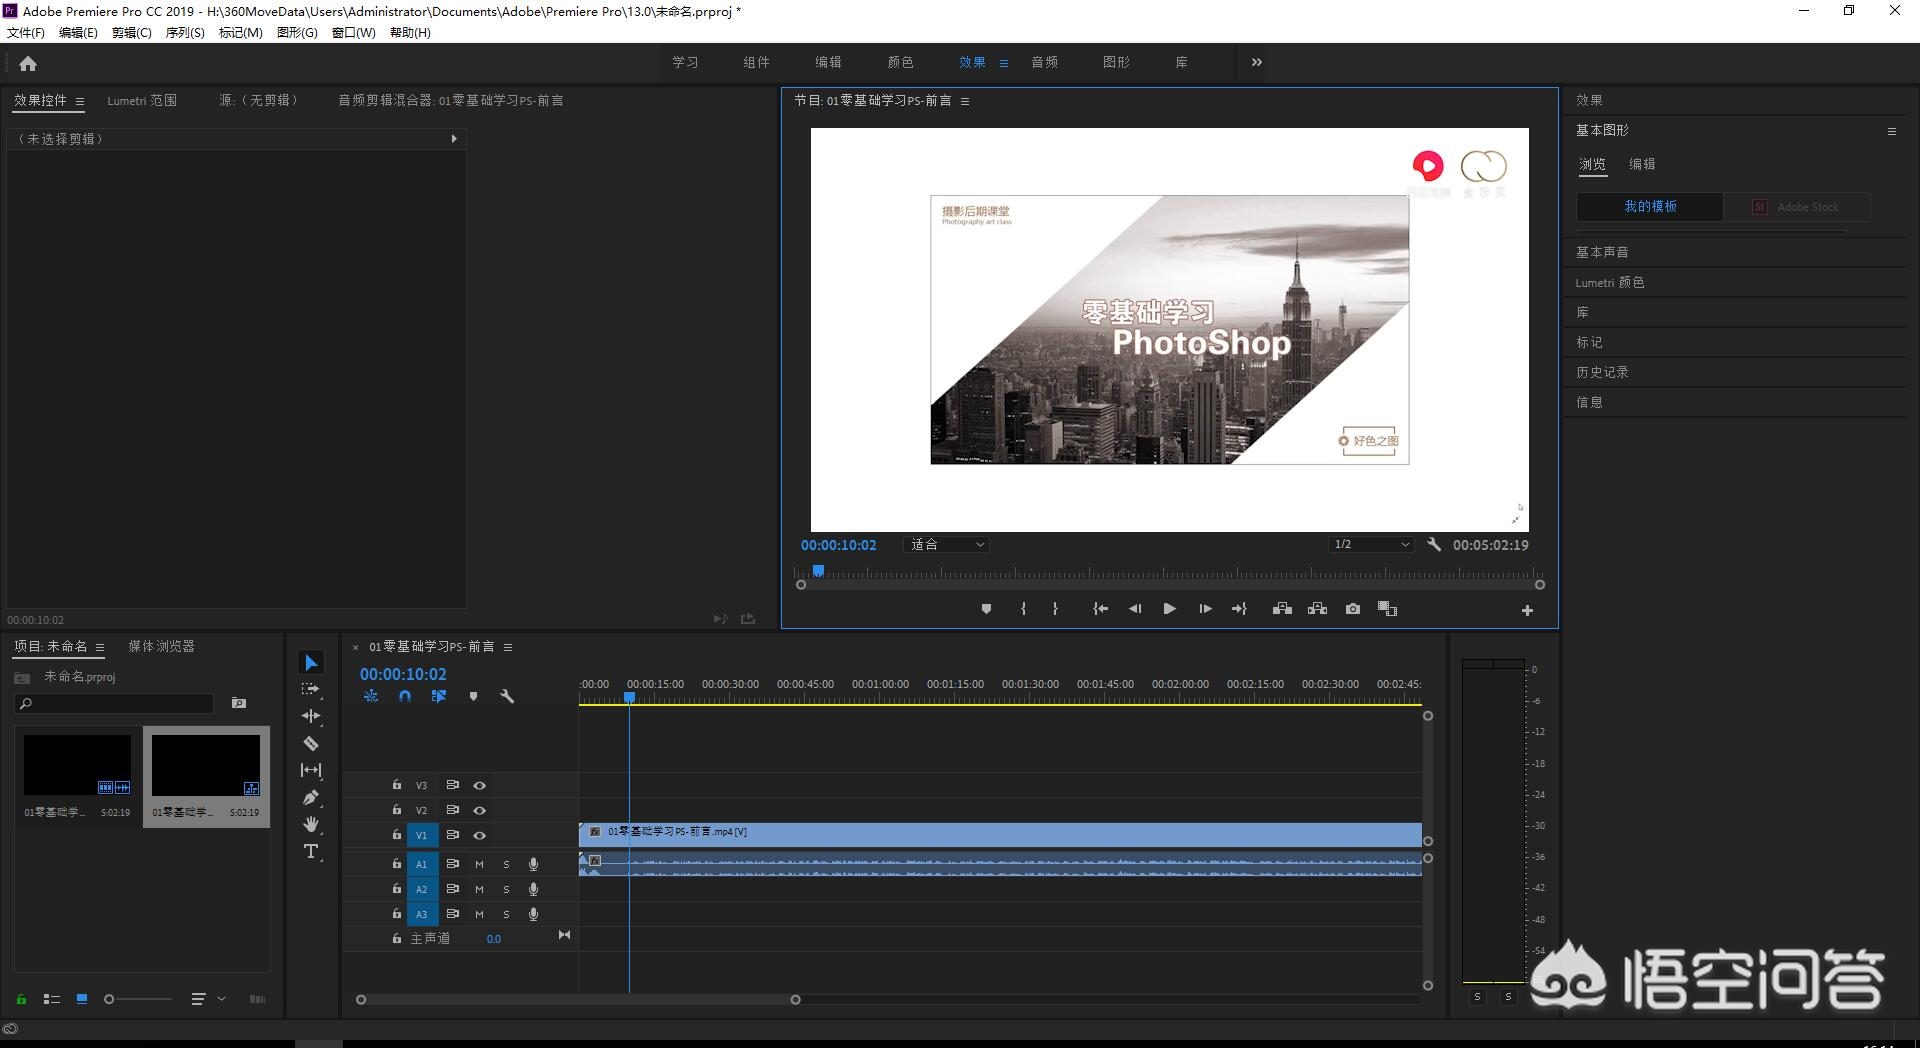Open comparison view button
This screenshot has width=1920, height=1048.
(x=1387, y=609)
